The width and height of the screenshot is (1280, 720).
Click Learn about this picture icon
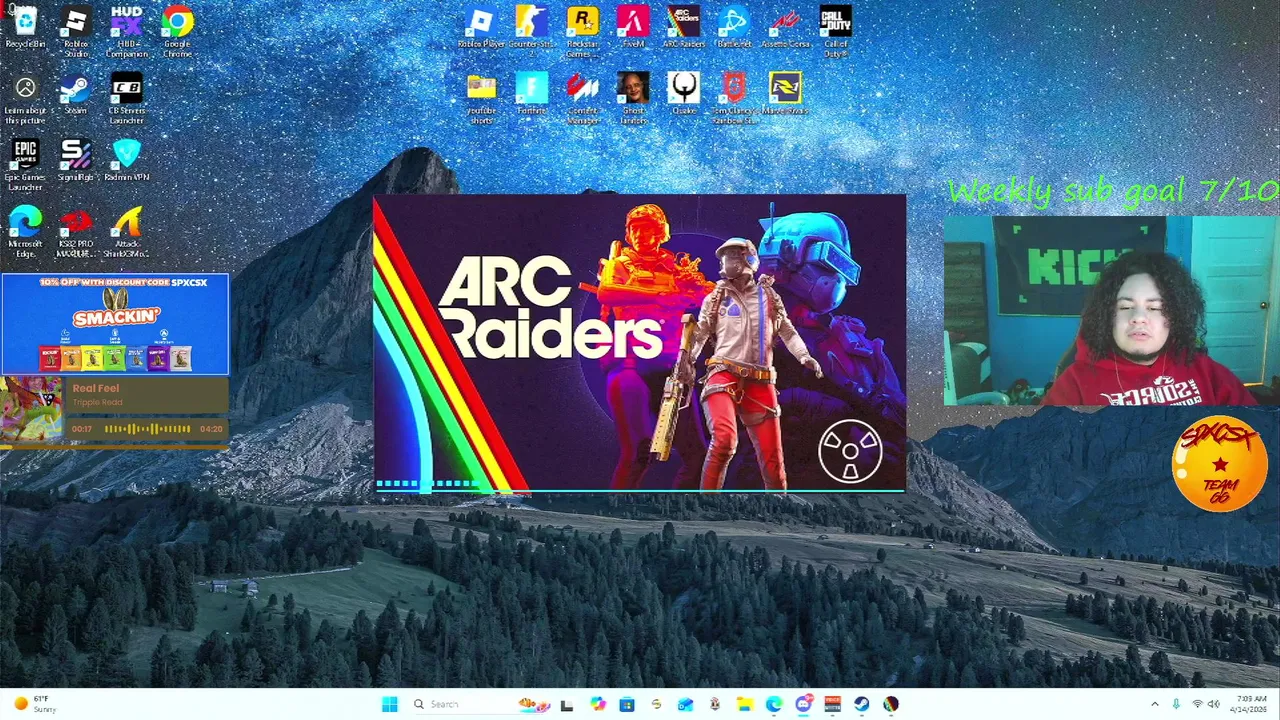(x=25, y=100)
